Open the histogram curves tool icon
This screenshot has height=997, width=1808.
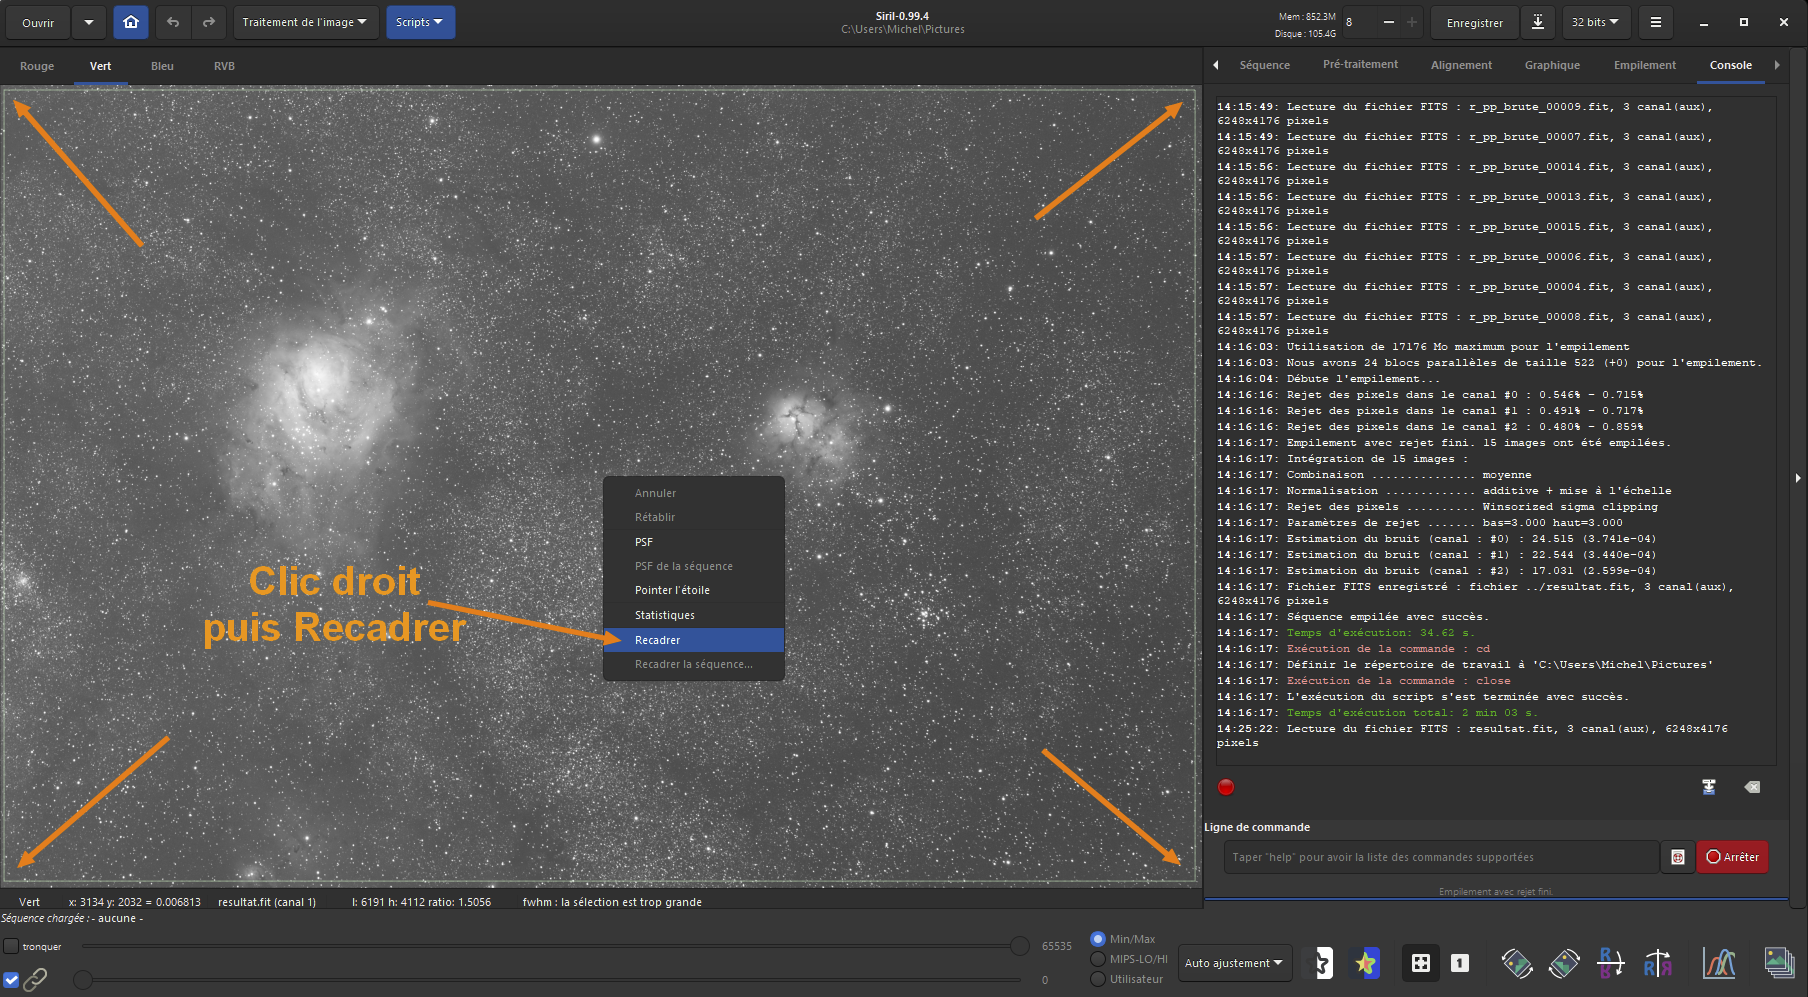coord(1719,963)
